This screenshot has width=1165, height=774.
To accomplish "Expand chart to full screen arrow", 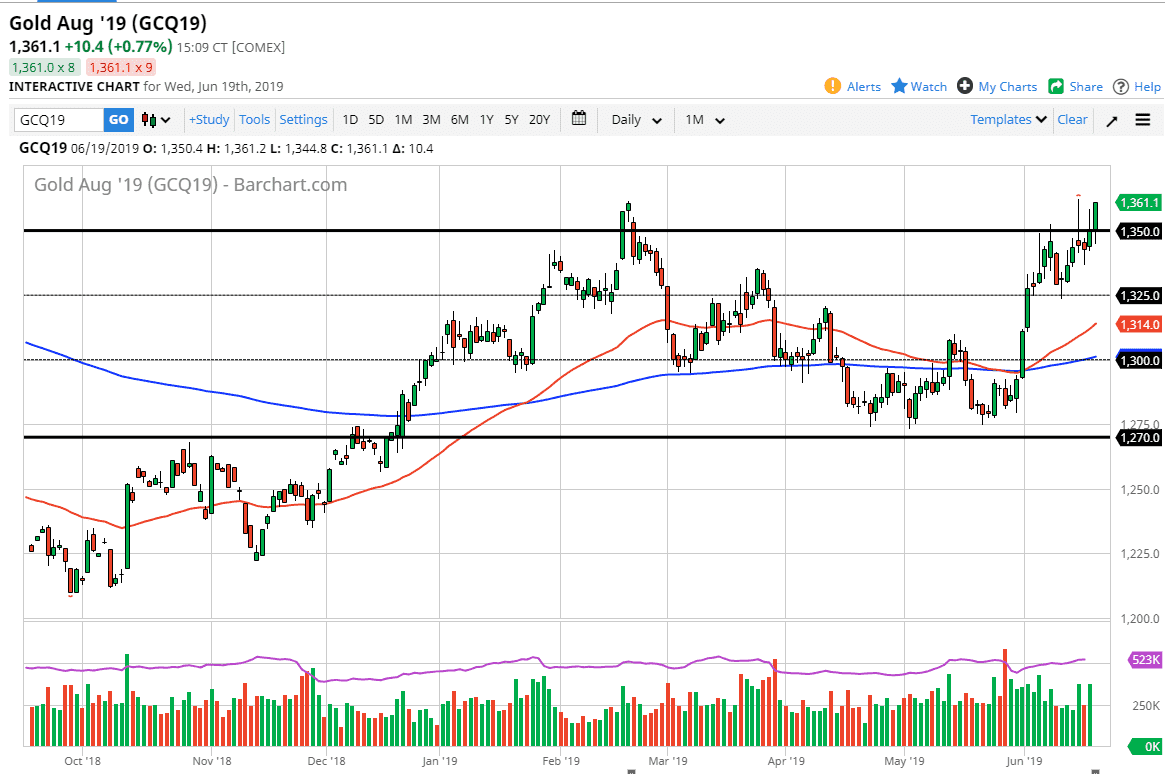I will pyautogui.click(x=1111, y=120).
